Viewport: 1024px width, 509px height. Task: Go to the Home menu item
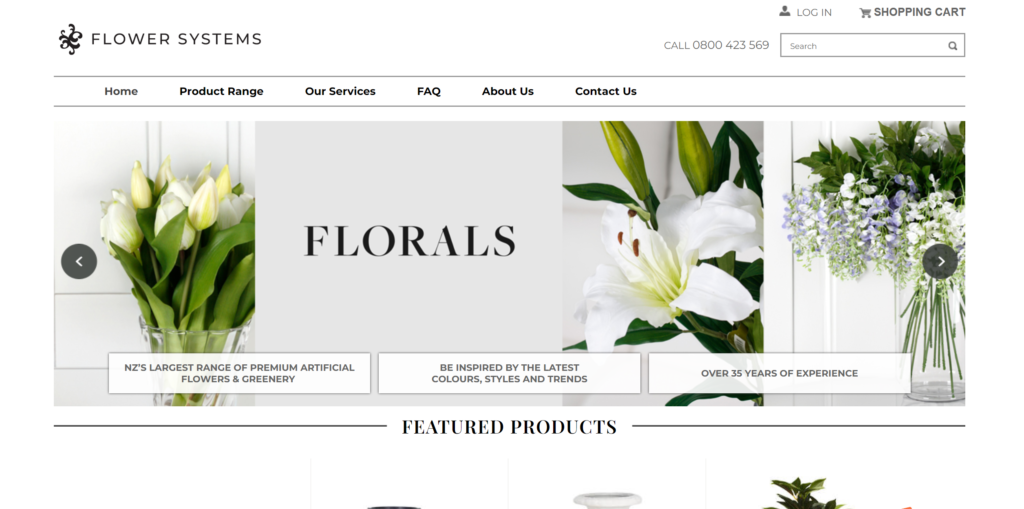tap(121, 91)
